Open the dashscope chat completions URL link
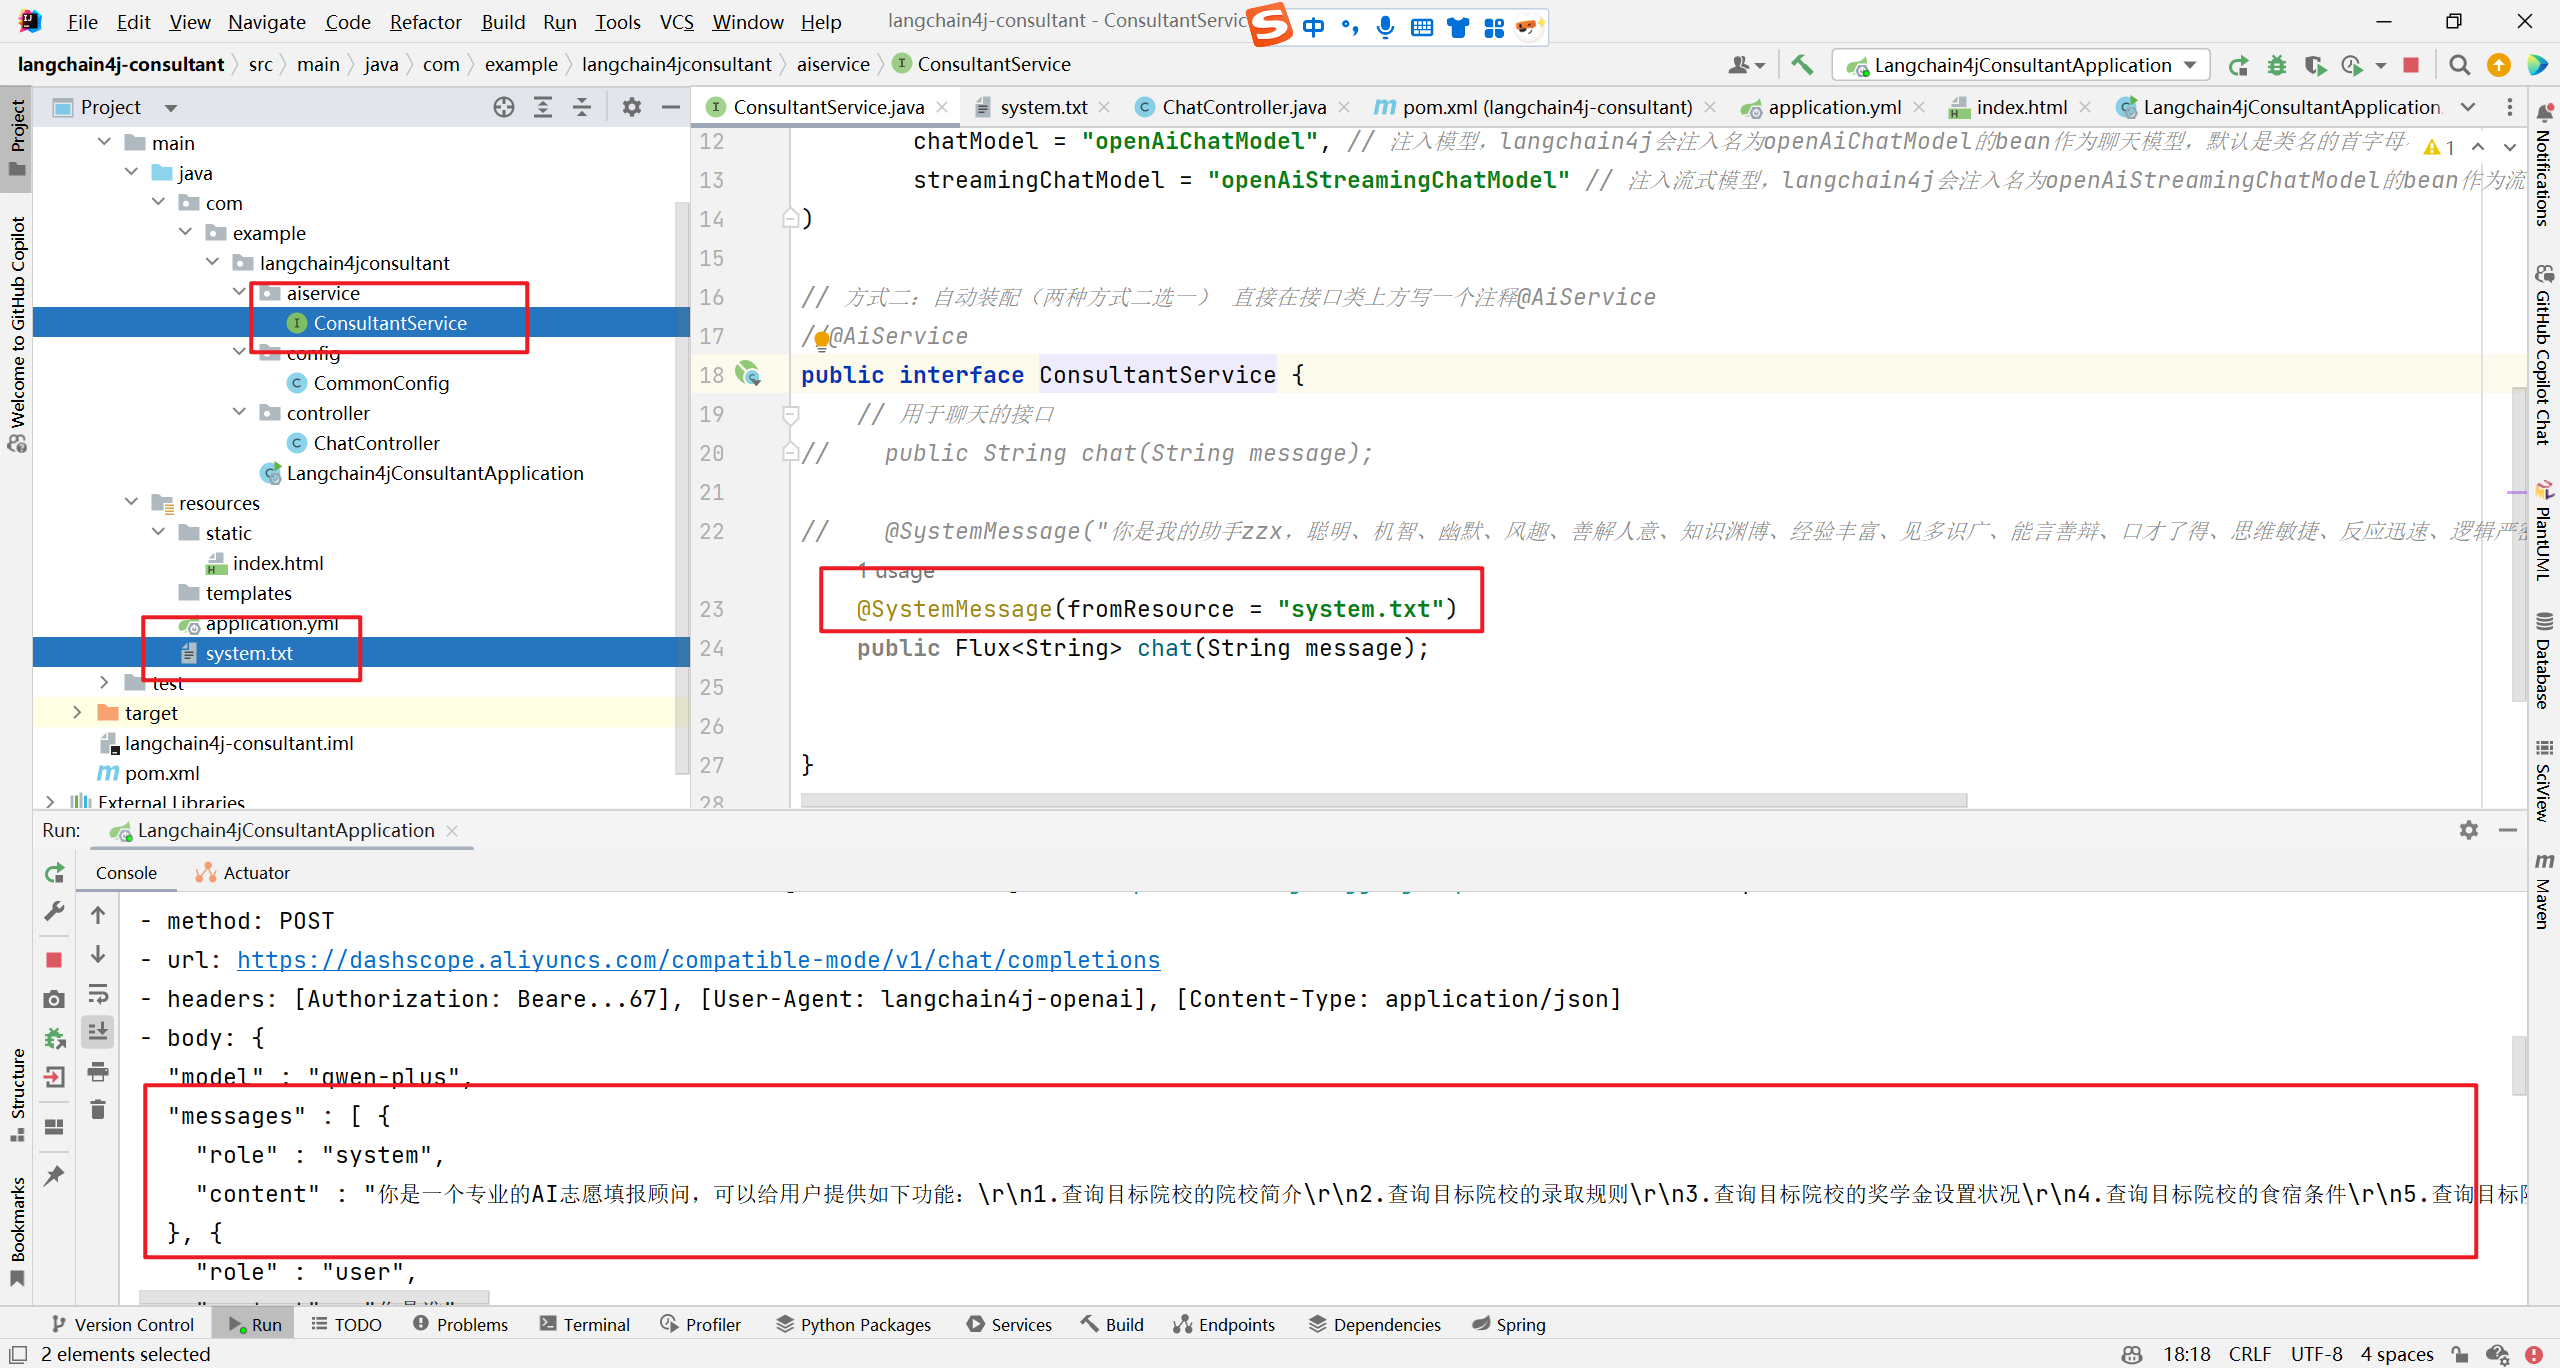Image resolution: width=2560 pixels, height=1368 pixels. (698, 960)
